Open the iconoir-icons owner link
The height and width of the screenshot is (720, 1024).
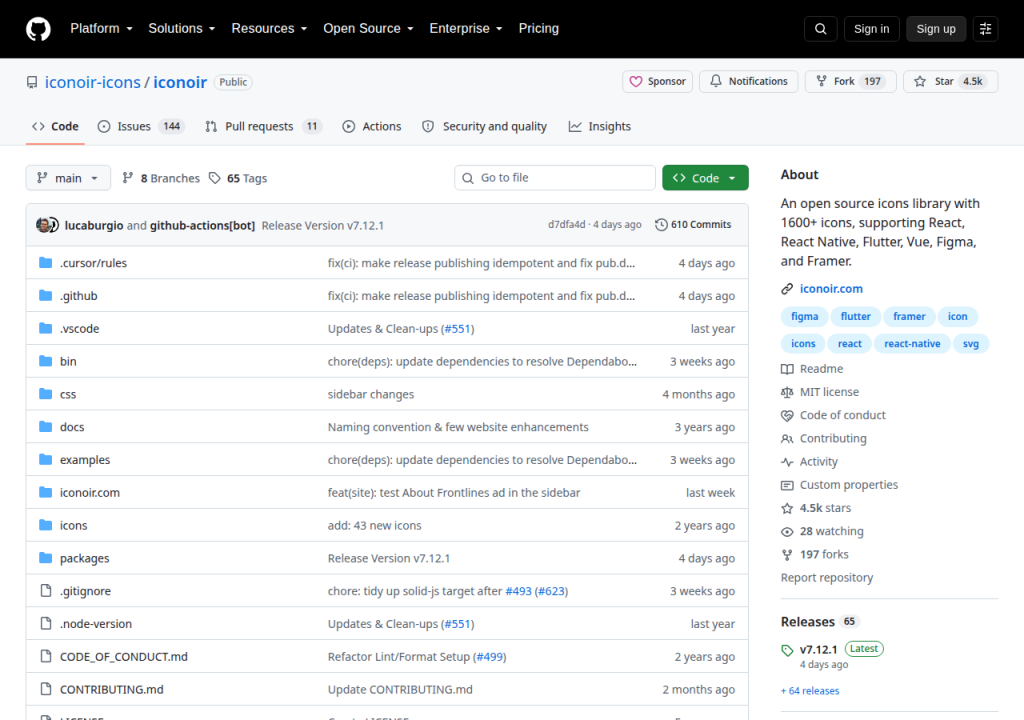(93, 82)
